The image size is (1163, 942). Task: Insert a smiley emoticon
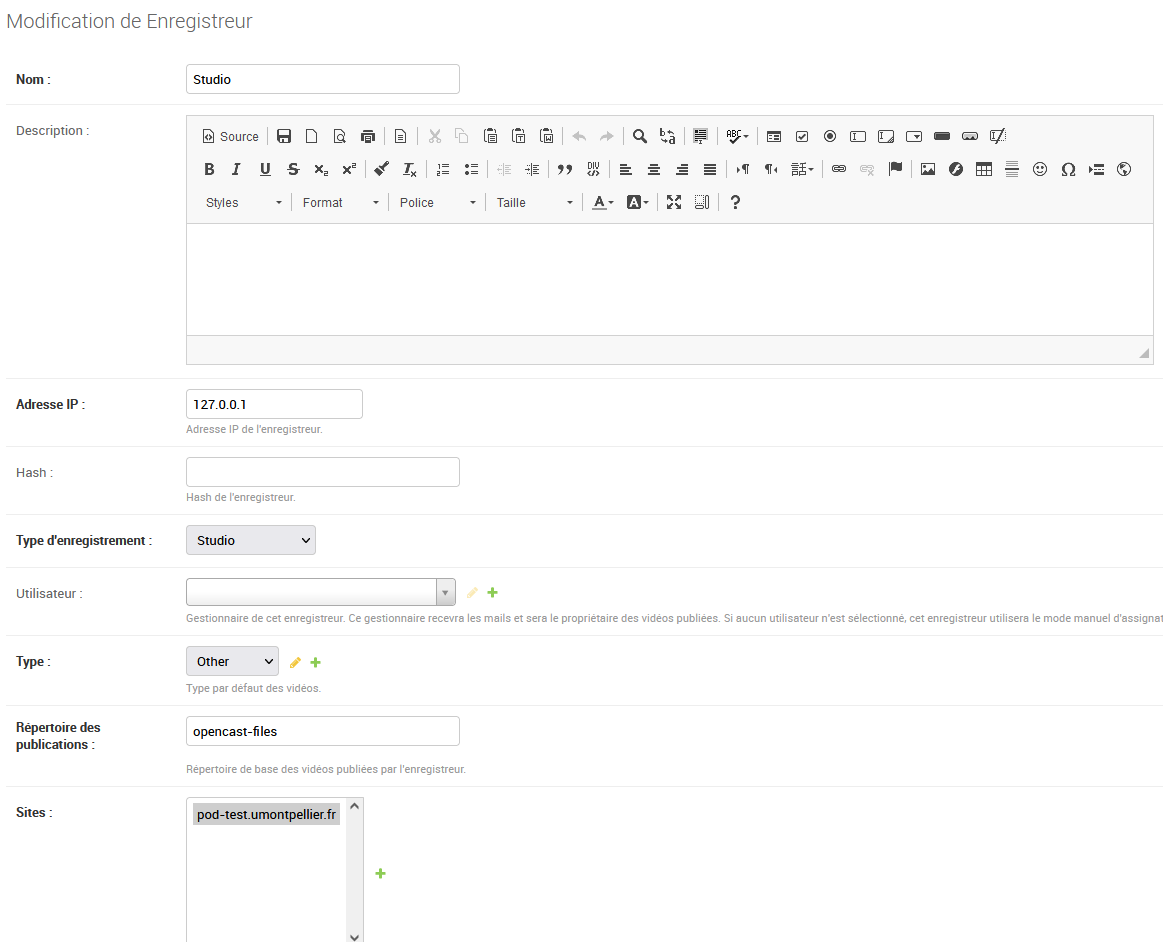(1040, 169)
